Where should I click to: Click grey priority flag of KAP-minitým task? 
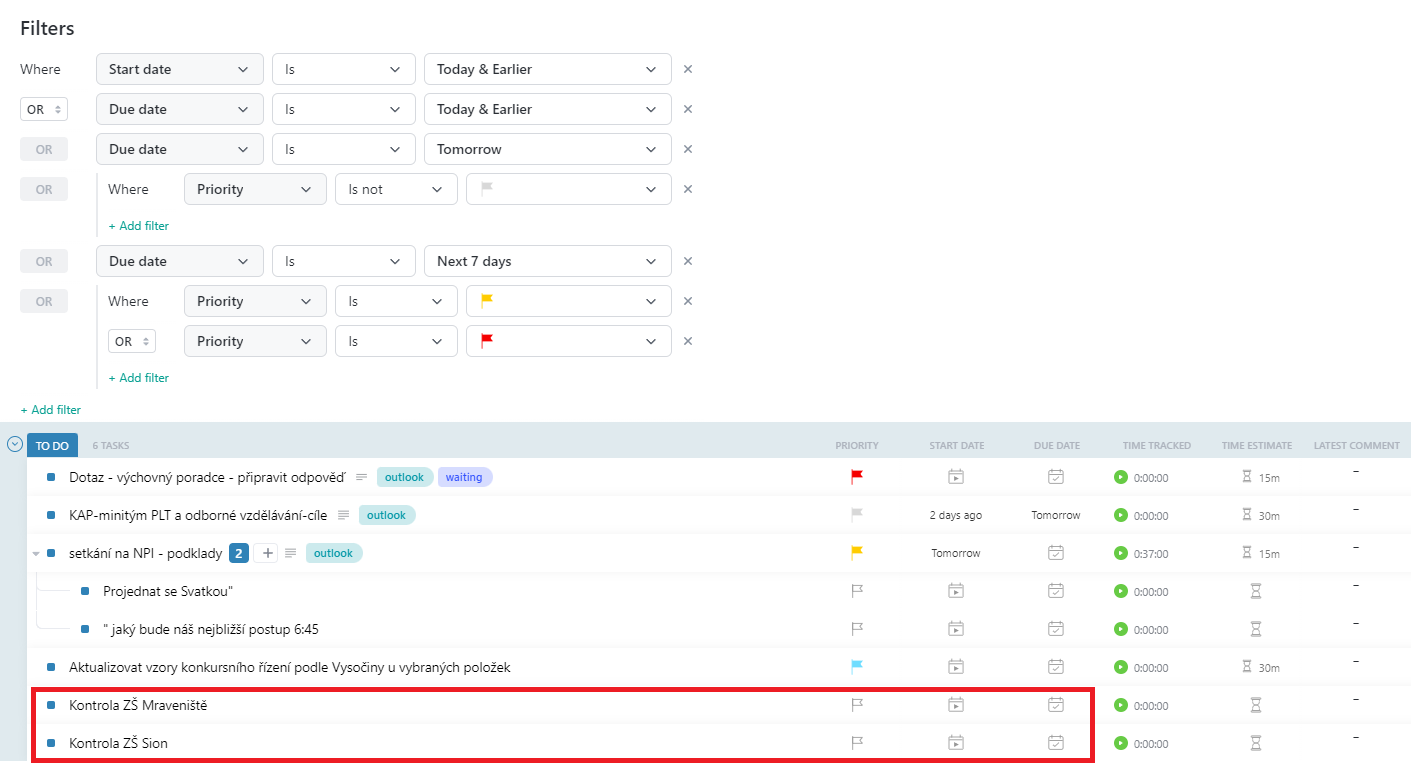pos(856,515)
